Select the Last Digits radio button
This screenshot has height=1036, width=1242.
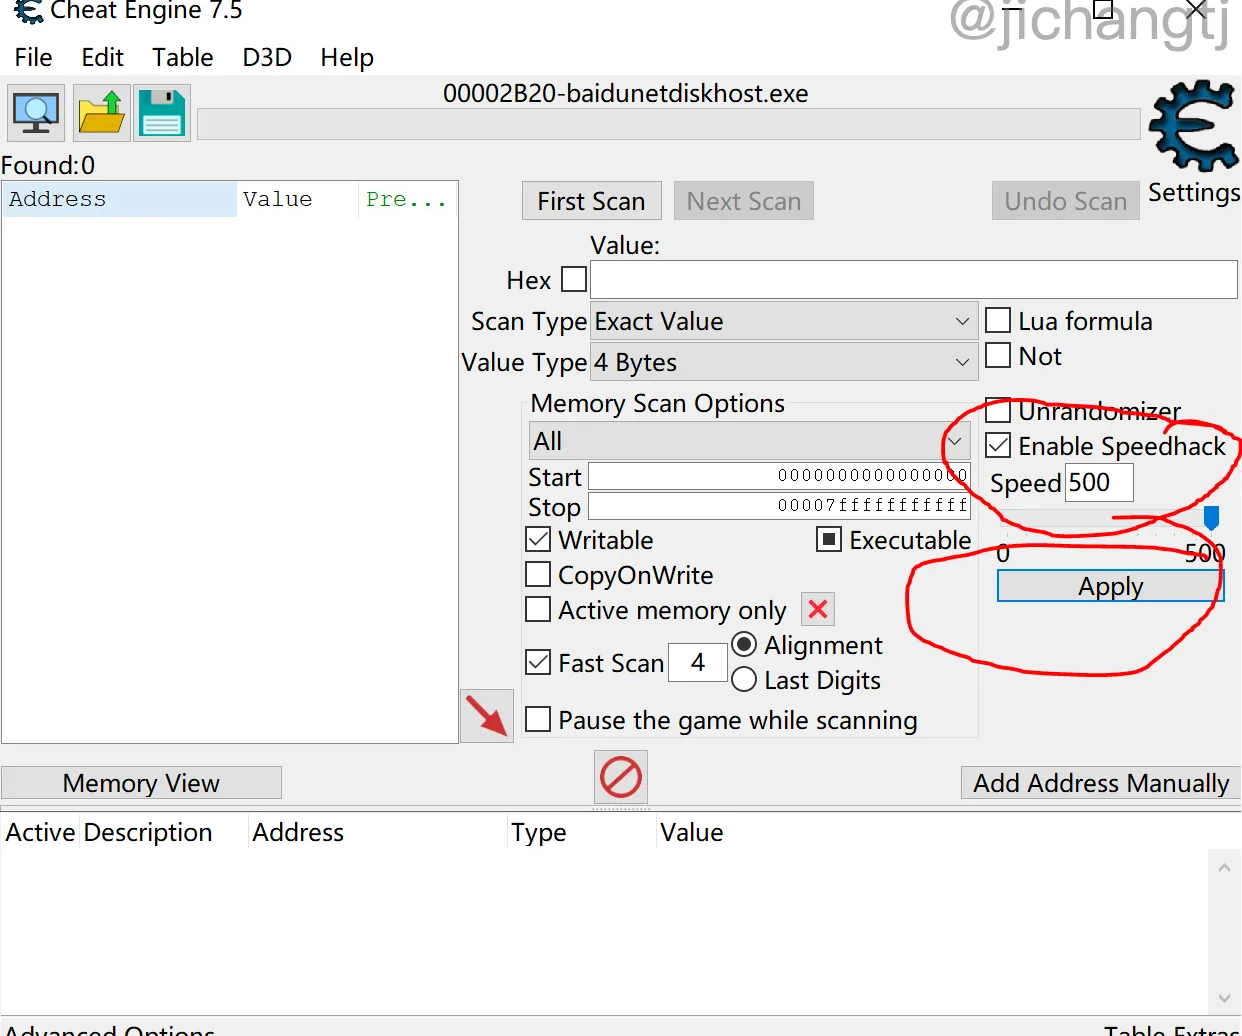click(744, 680)
